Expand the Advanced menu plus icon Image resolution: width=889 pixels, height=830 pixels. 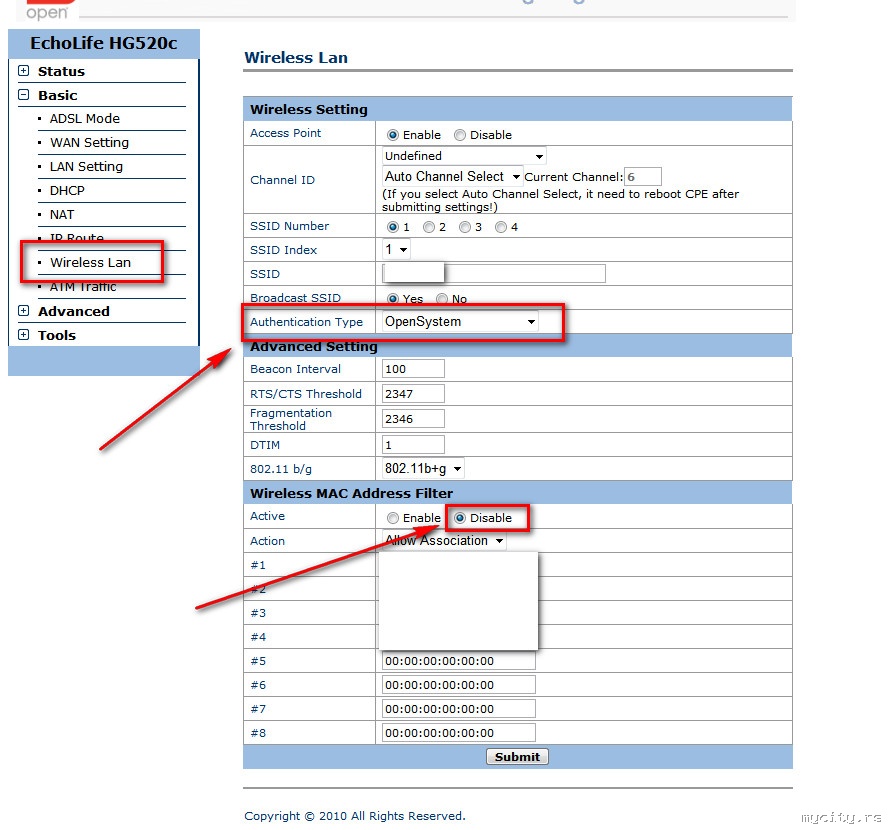click(x=23, y=311)
